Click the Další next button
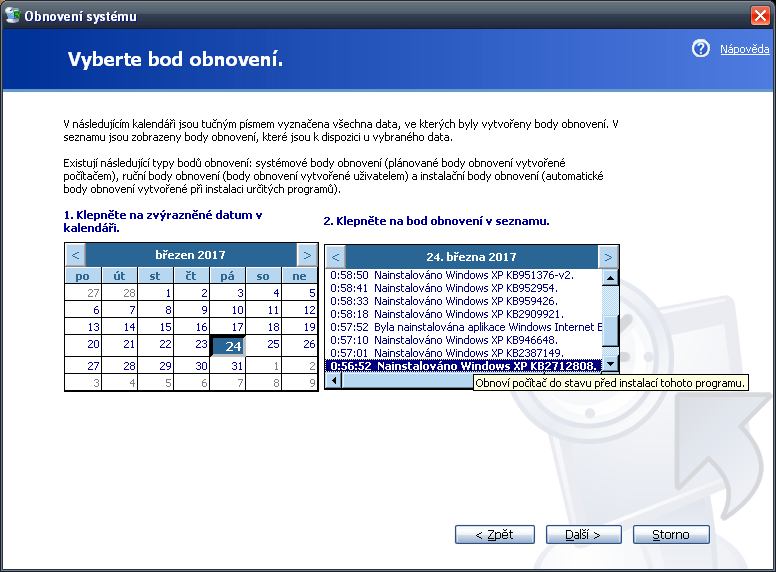Image resolution: width=776 pixels, height=572 pixels. point(583,534)
